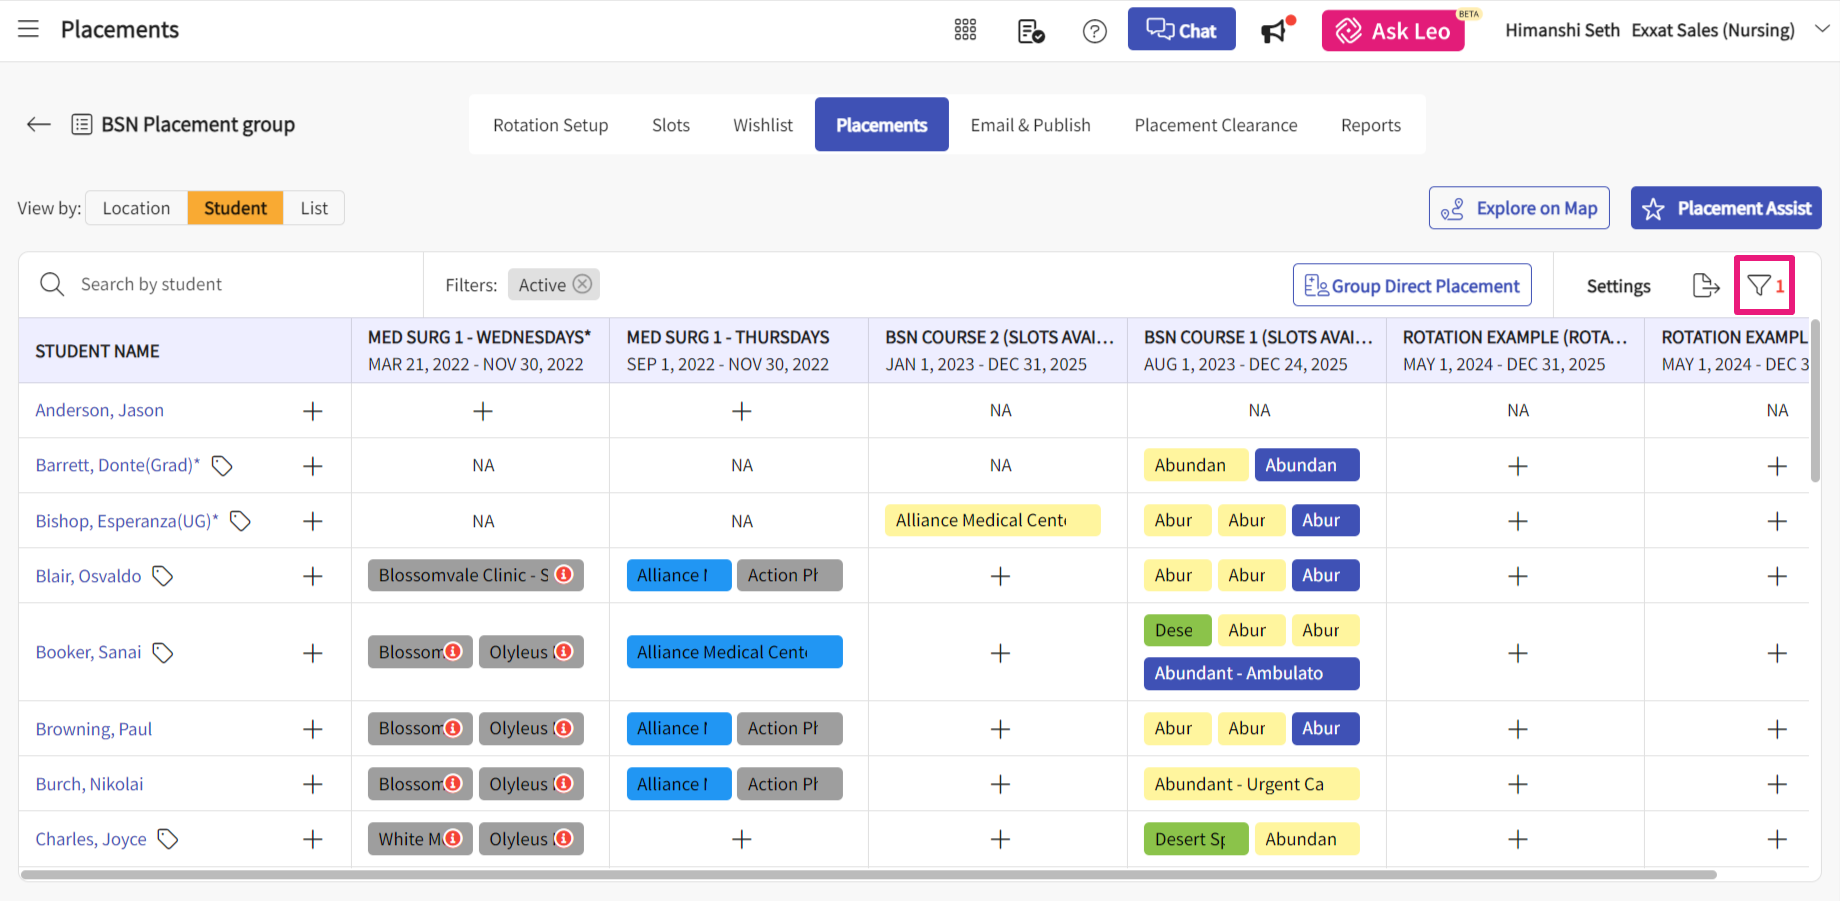The height and width of the screenshot is (901, 1840).
Task: Open the task checklist icon in header
Action: (1030, 31)
